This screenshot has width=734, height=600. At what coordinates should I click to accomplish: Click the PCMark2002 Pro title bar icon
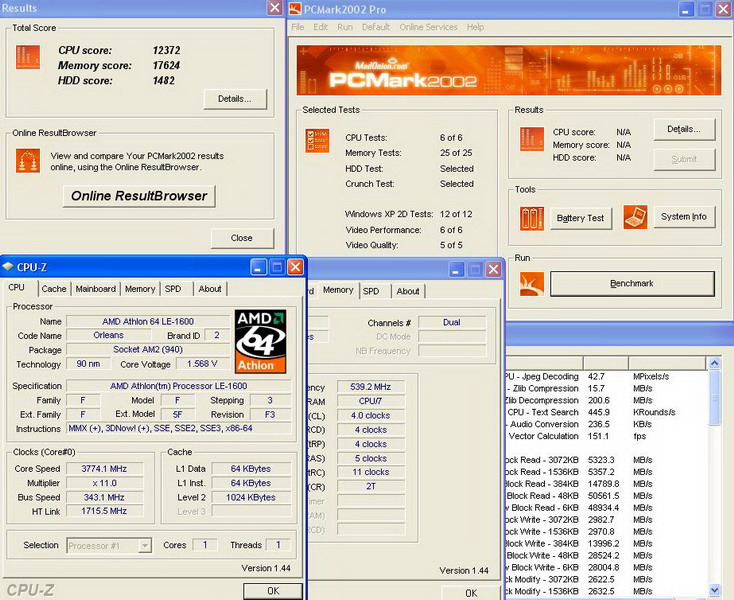(x=295, y=9)
